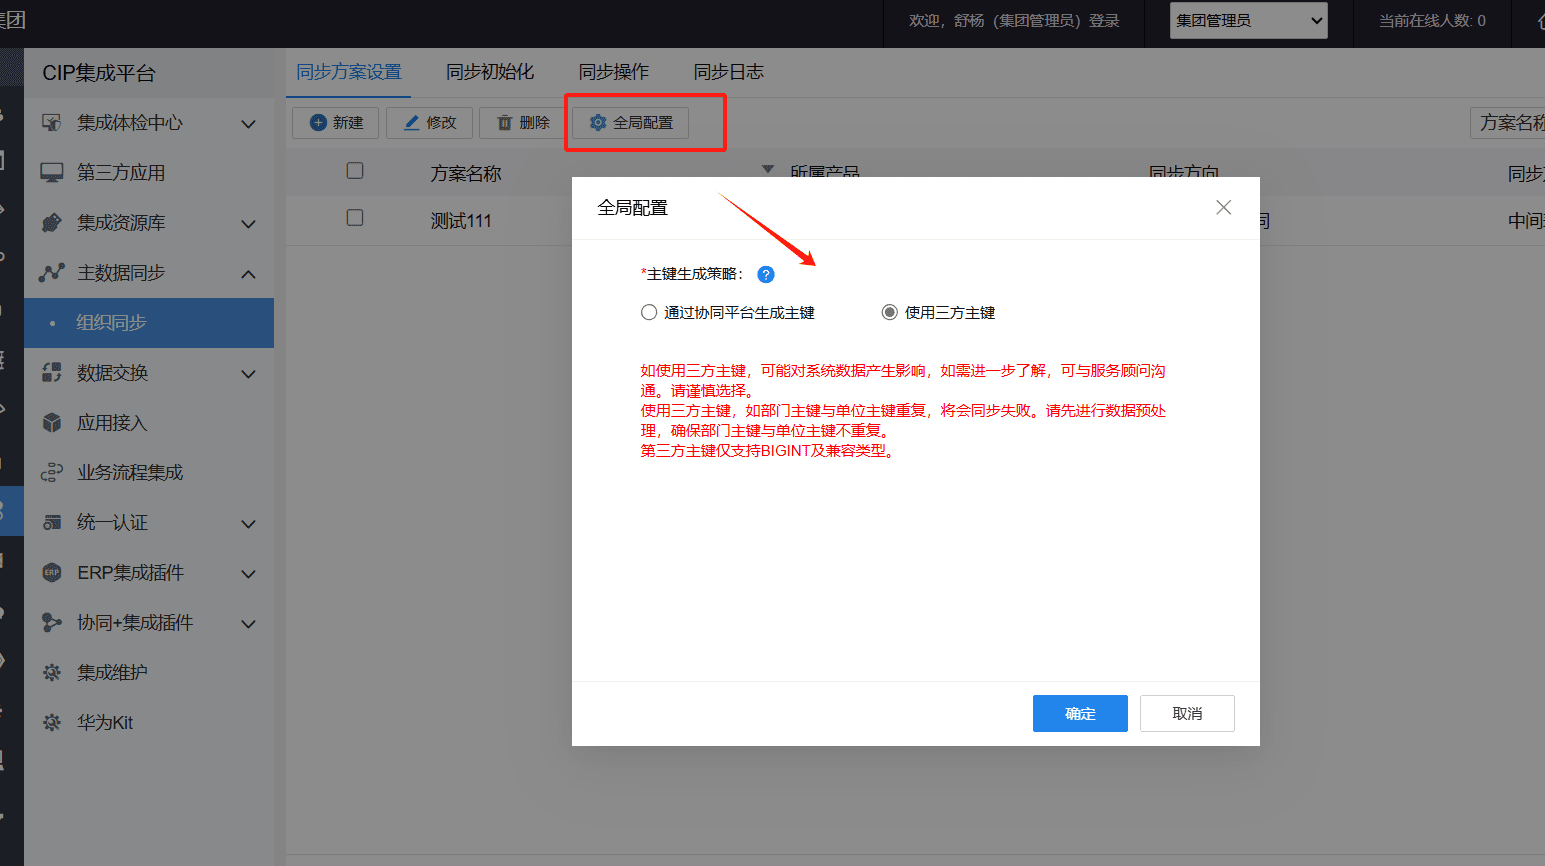
Task: Expand the 协同+集成插件 menu chevron
Action: pyautogui.click(x=249, y=624)
